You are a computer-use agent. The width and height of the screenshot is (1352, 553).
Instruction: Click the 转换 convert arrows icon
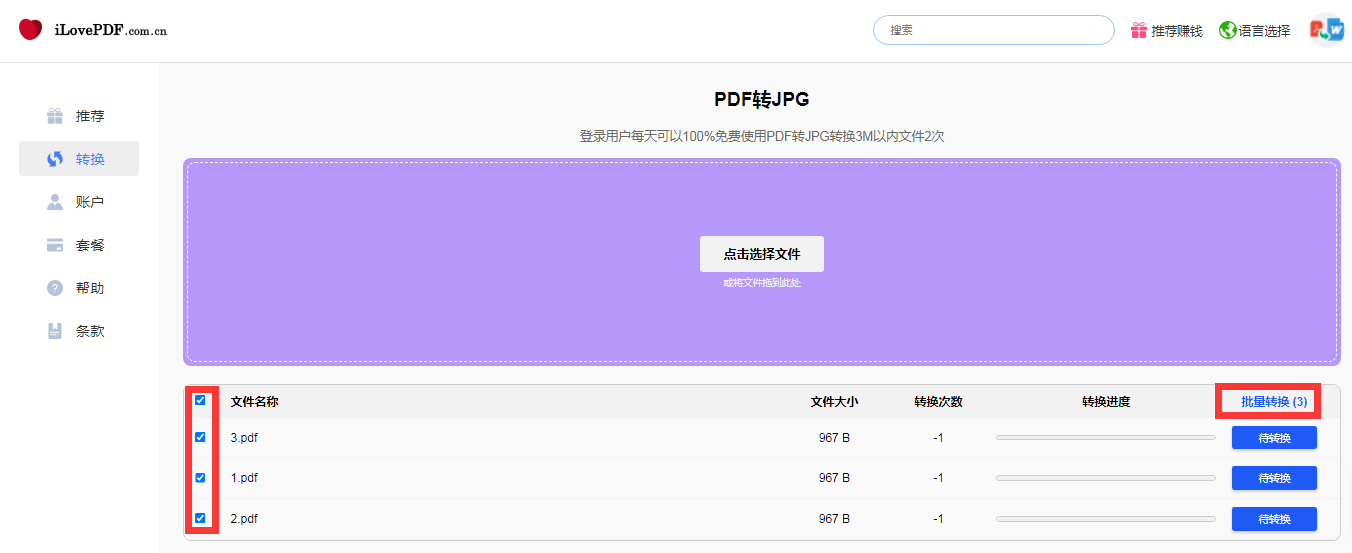tap(55, 159)
